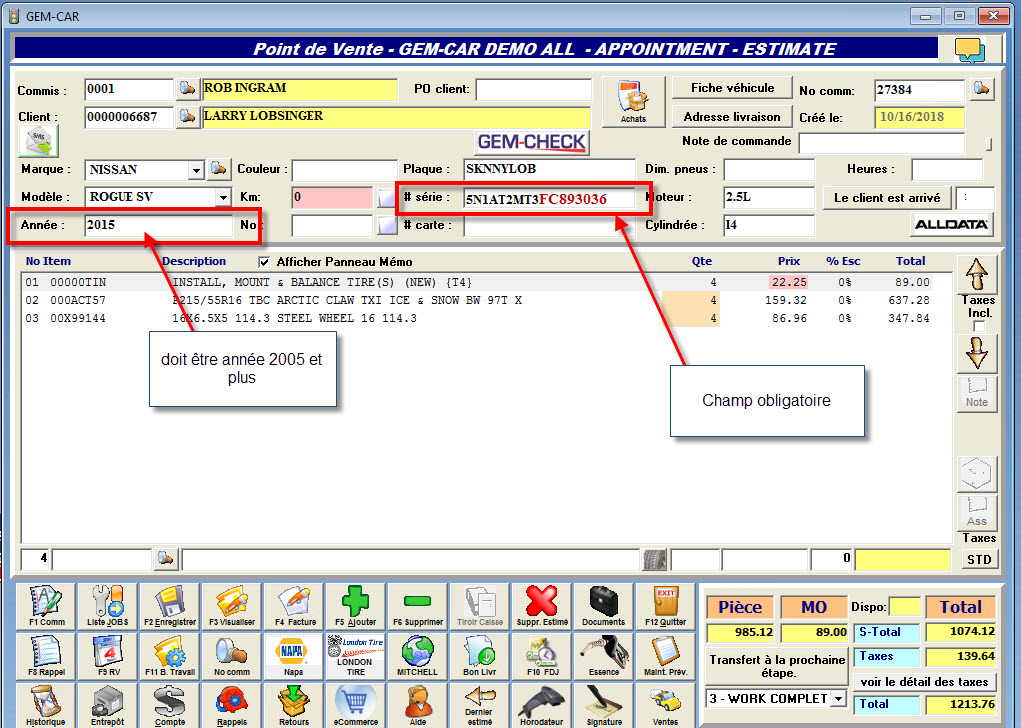Image resolution: width=1021 pixels, height=728 pixels.
Task: Select the Essence fuel pump icon
Action: tap(604, 656)
